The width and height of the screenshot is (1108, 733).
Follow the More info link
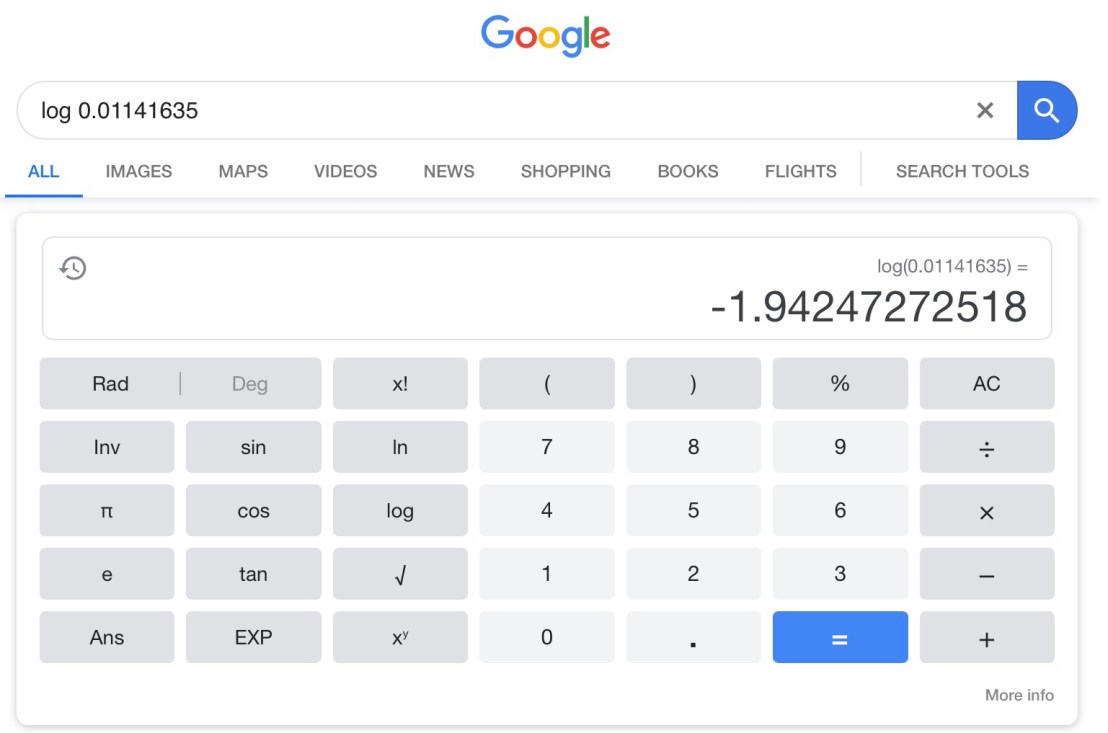1019,695
